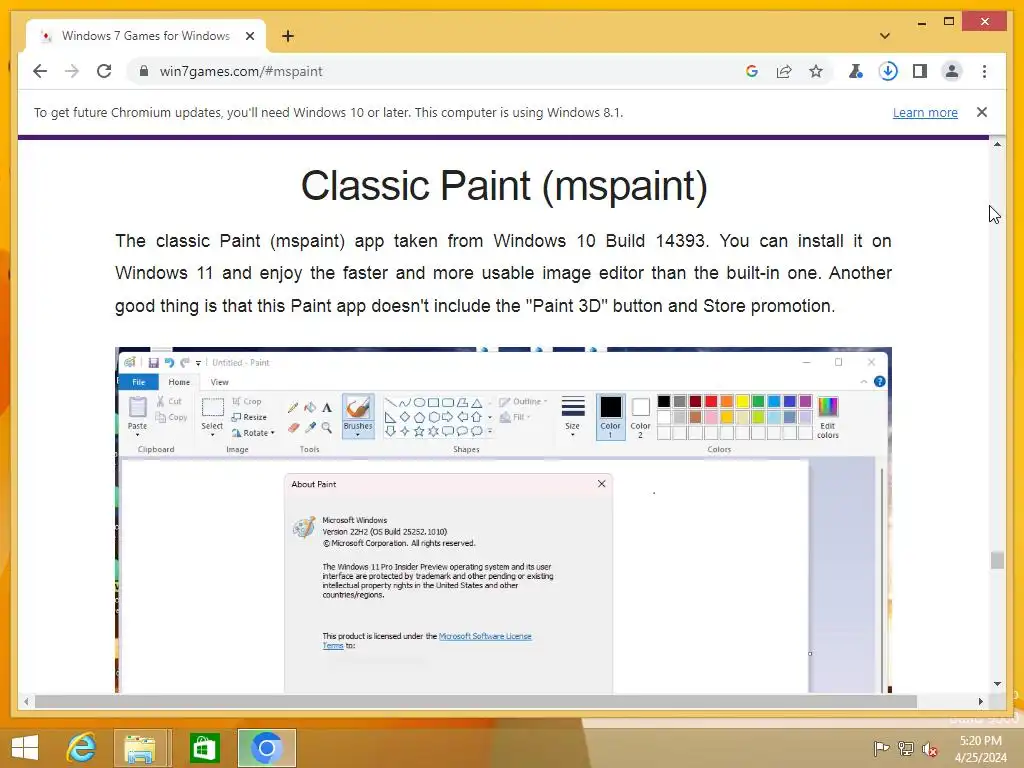Open the profile avatar menu
1024x768 pixels.
click(952, 71)
